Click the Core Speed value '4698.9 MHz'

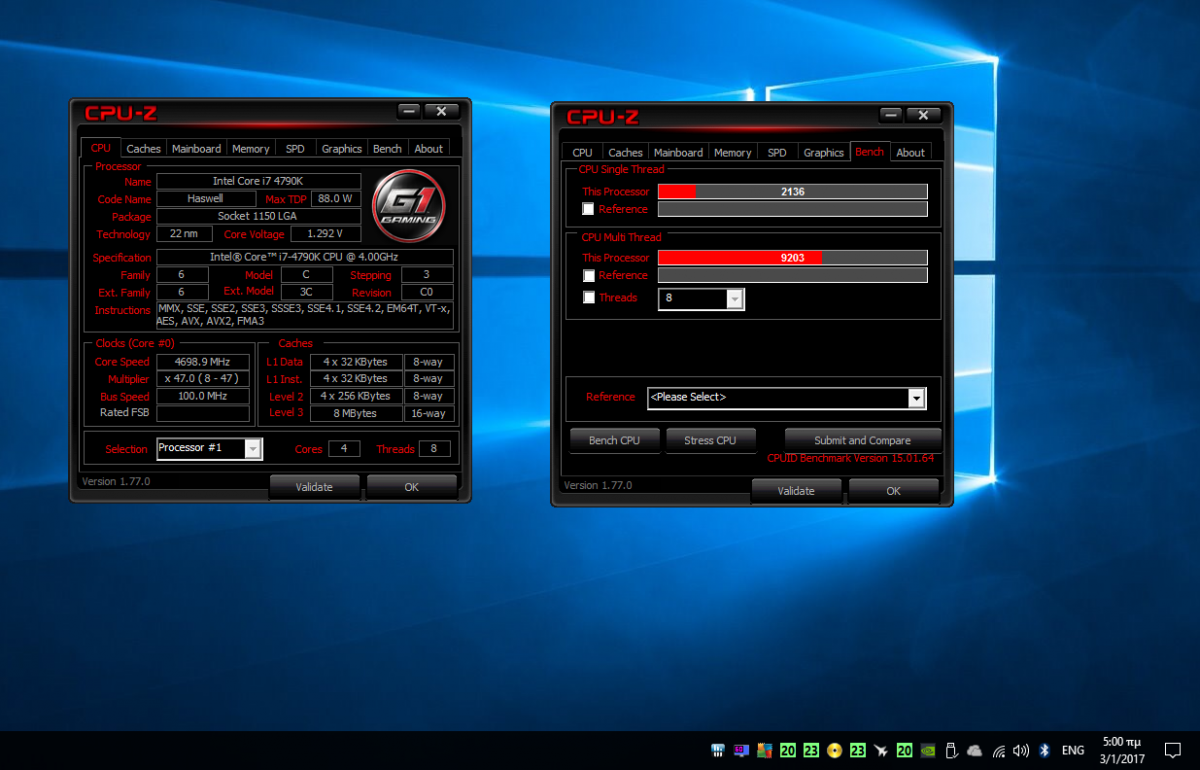(x=203, y=362)
